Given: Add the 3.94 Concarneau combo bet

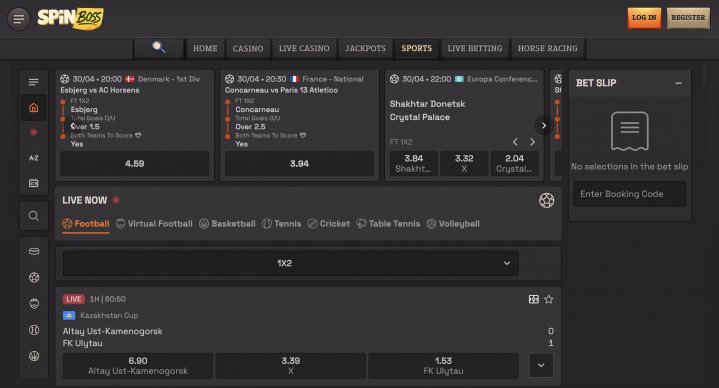Looking at the screenshot, I should click(299, 164).
